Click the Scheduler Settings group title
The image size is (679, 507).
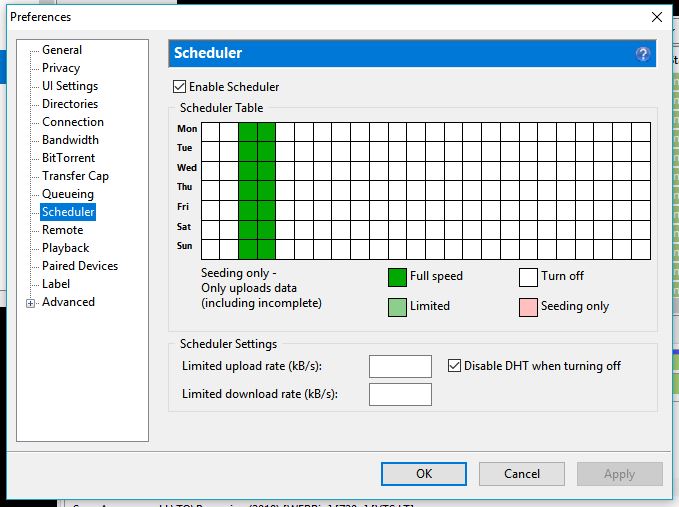[x=228, y=344]
